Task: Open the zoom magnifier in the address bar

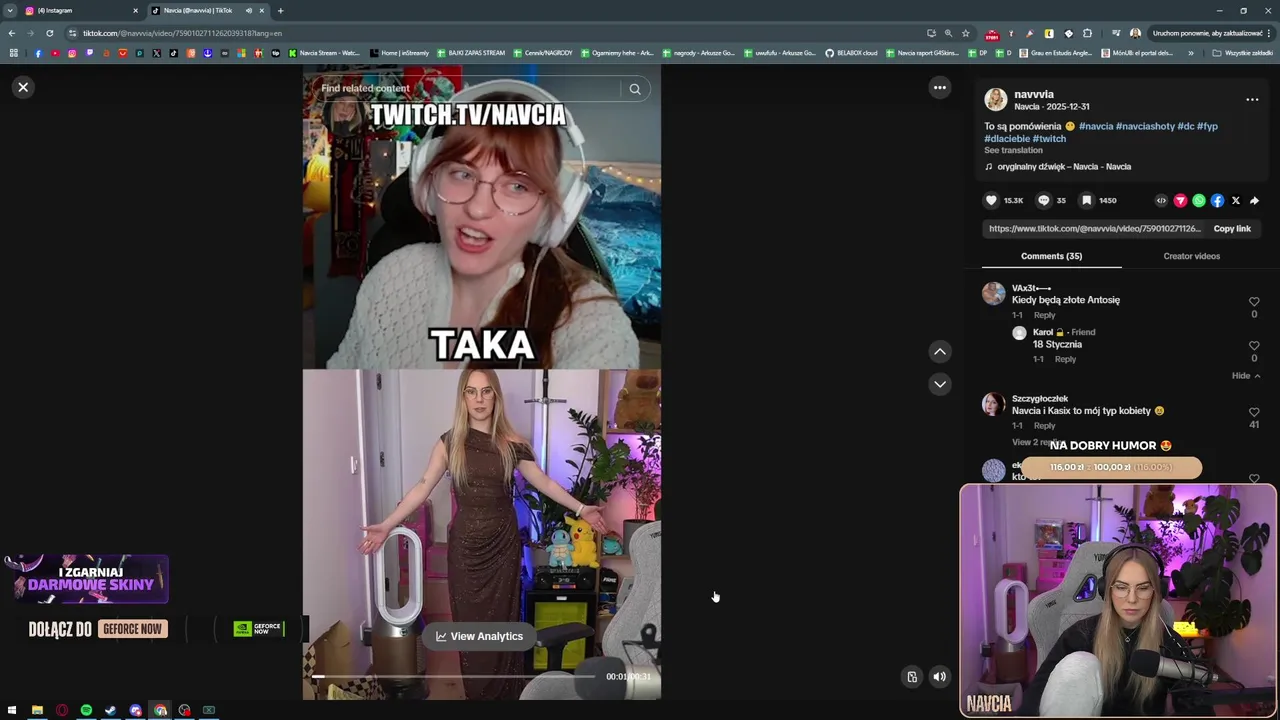Action: click(948, 33)
